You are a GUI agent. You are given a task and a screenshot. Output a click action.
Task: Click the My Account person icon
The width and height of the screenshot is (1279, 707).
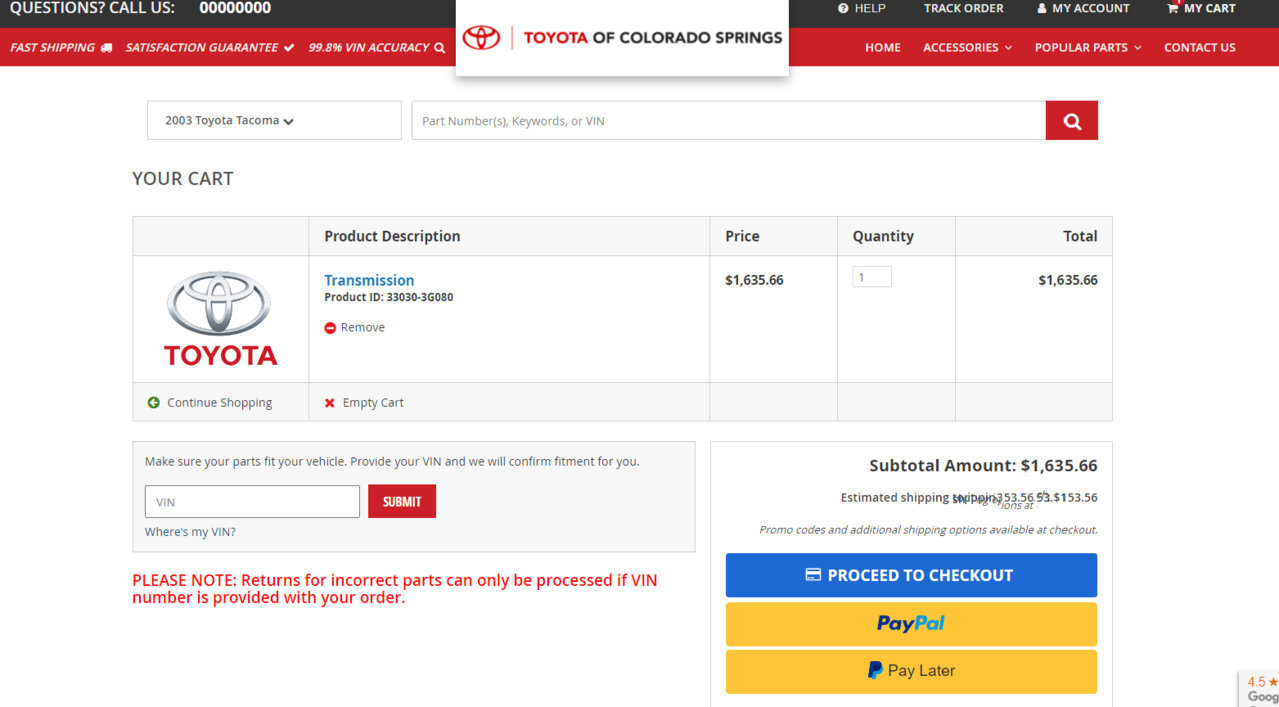(x=1042, y=8)
